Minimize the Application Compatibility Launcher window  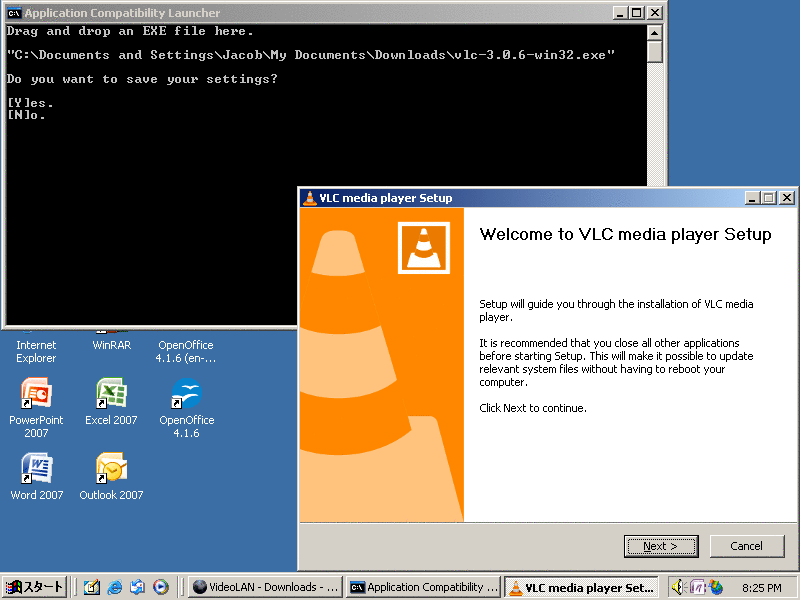(620, 13)
